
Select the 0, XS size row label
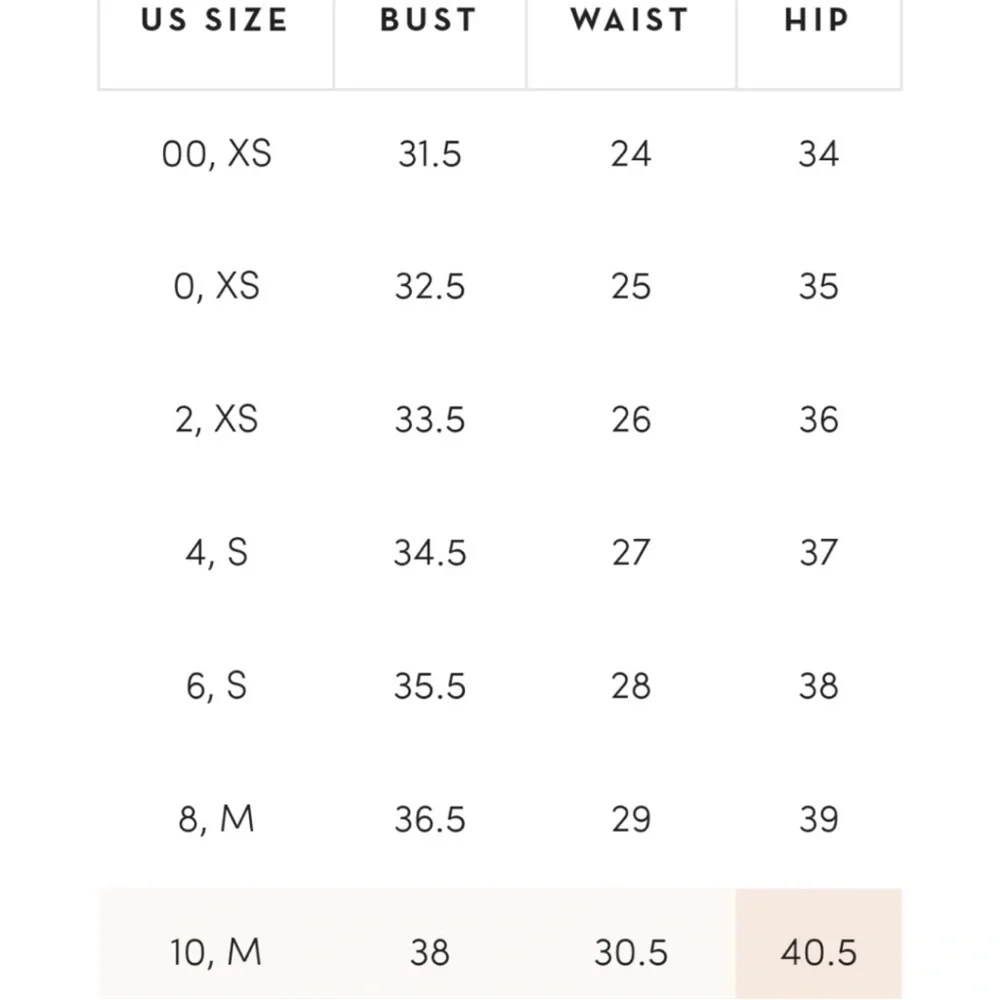[216, 287]
